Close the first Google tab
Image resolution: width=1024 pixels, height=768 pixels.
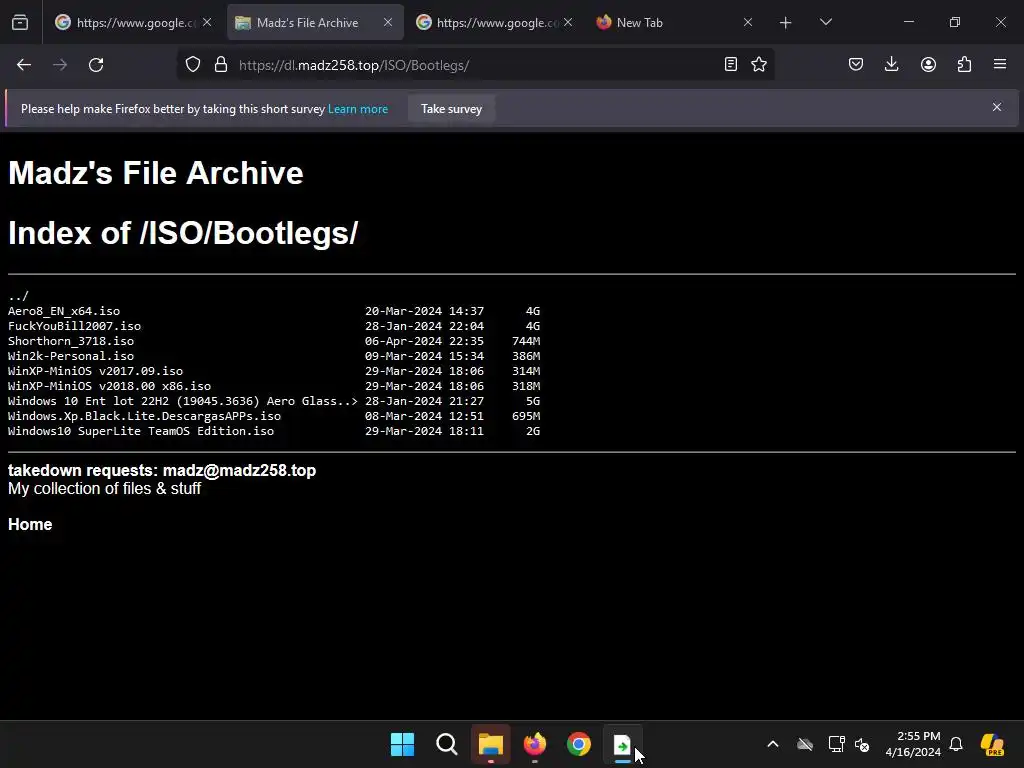point(207,22)
